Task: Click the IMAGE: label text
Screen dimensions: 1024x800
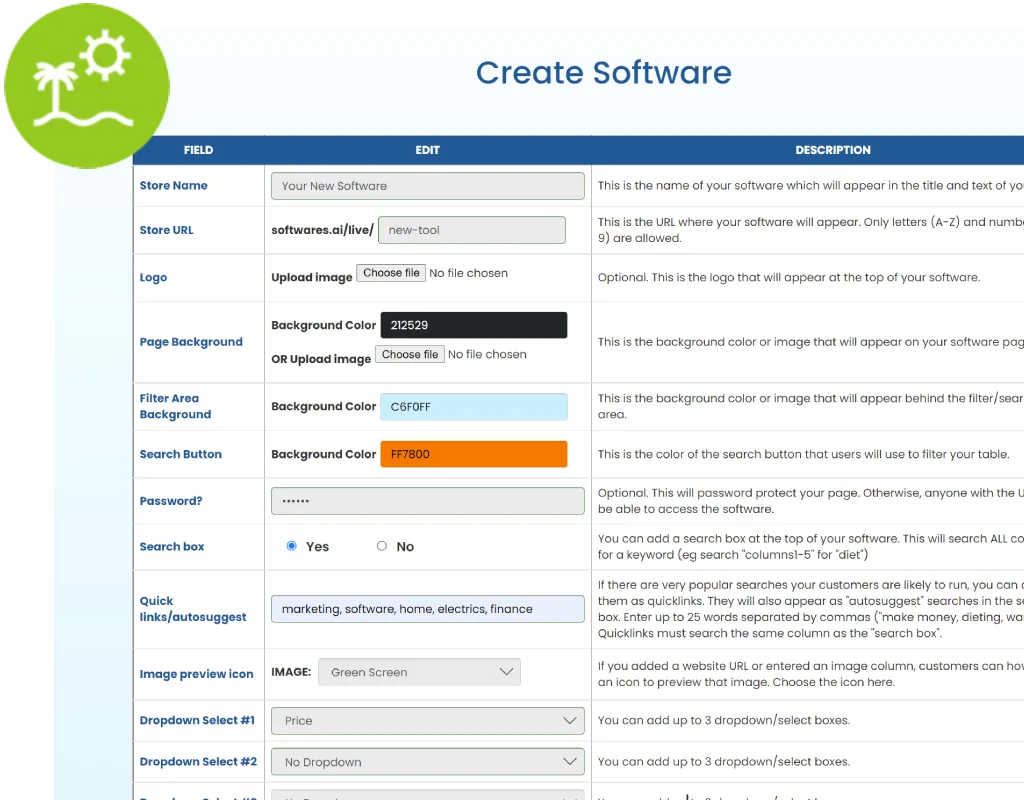Action: point(291,672)
